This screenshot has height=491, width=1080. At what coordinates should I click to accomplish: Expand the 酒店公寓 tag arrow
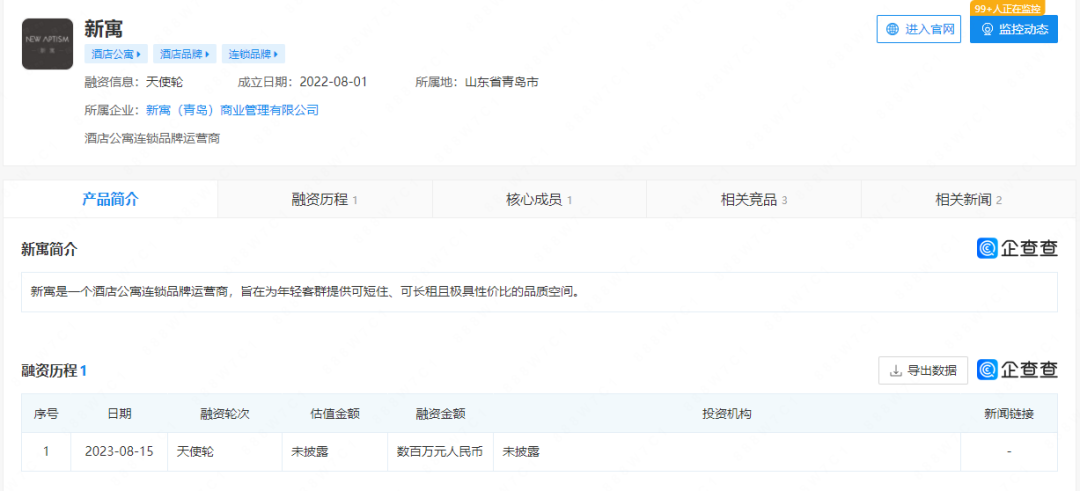click(138, 54)
